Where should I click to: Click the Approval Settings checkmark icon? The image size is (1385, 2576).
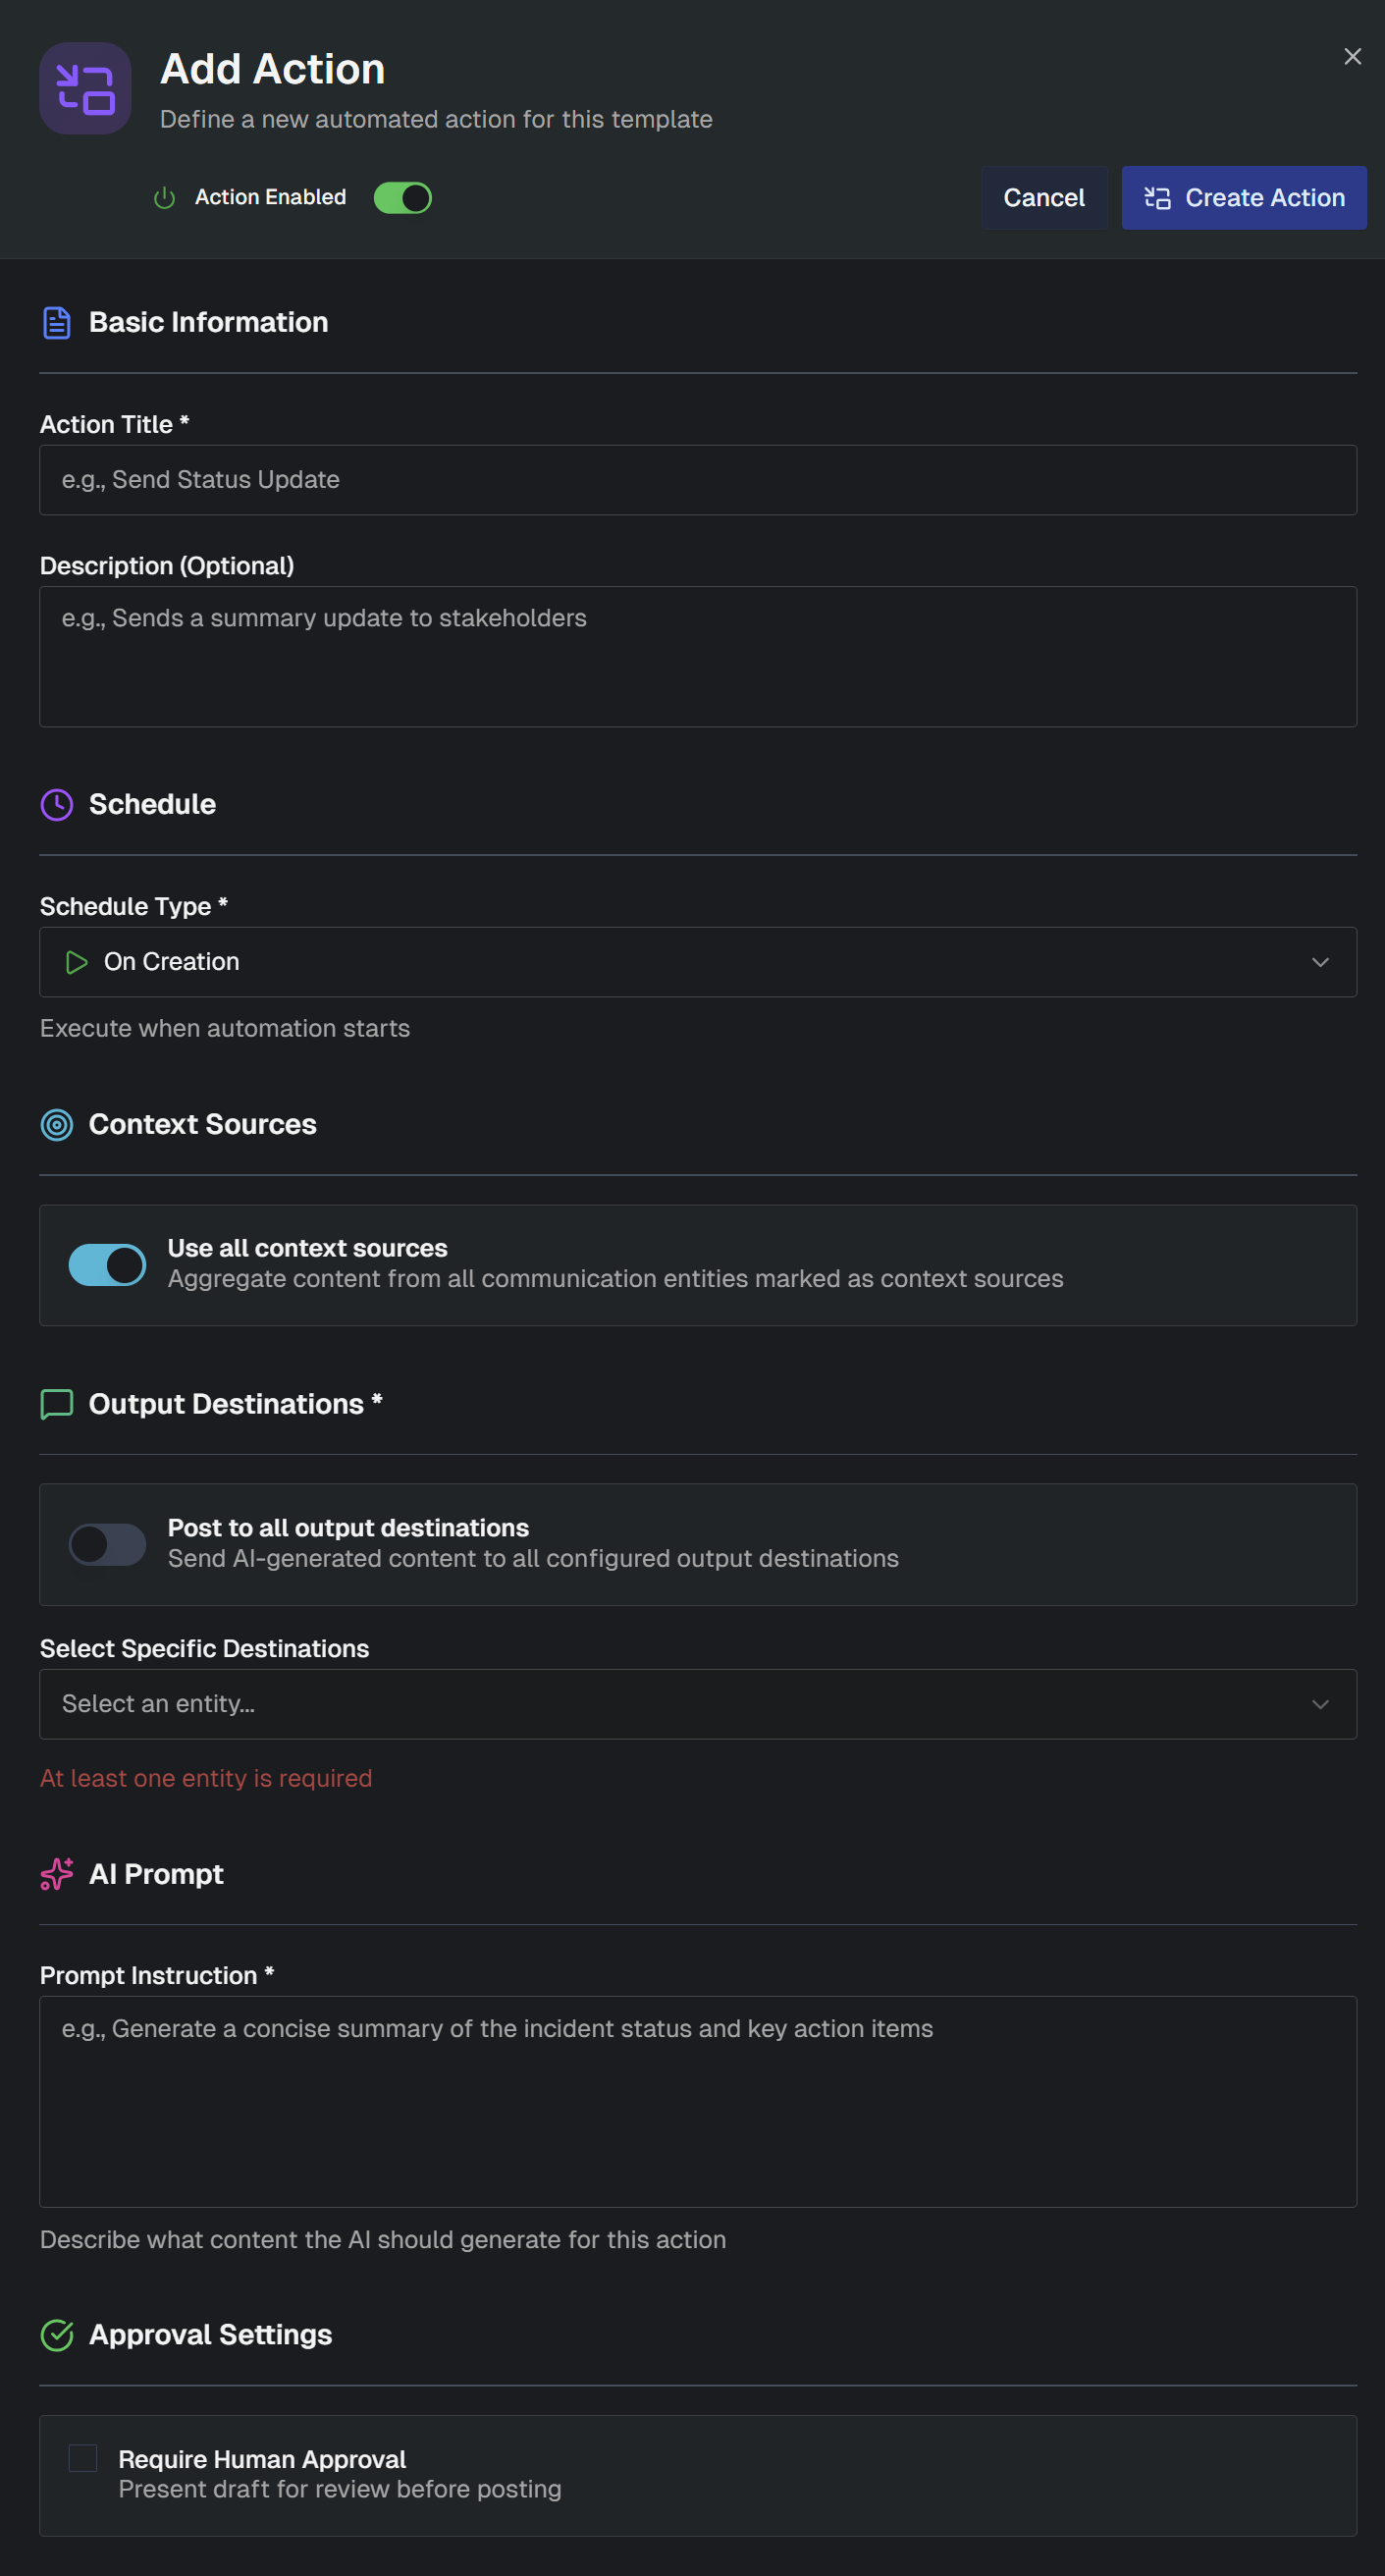(57, 2334)
